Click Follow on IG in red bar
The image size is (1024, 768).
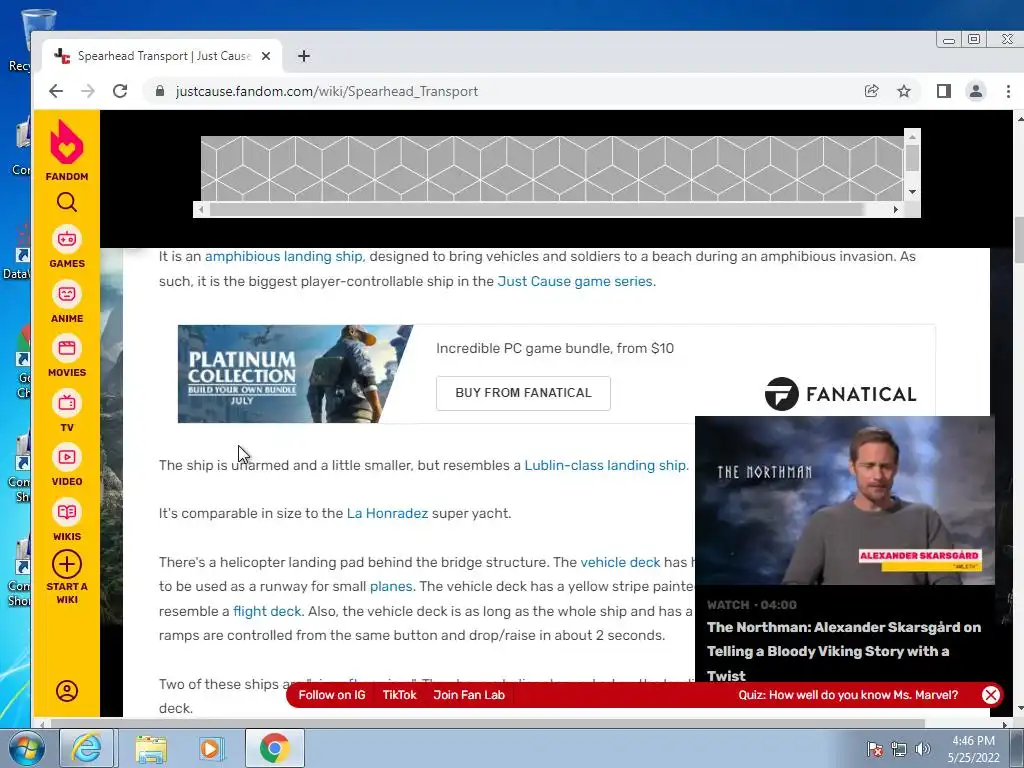click(x=332, y=695)
